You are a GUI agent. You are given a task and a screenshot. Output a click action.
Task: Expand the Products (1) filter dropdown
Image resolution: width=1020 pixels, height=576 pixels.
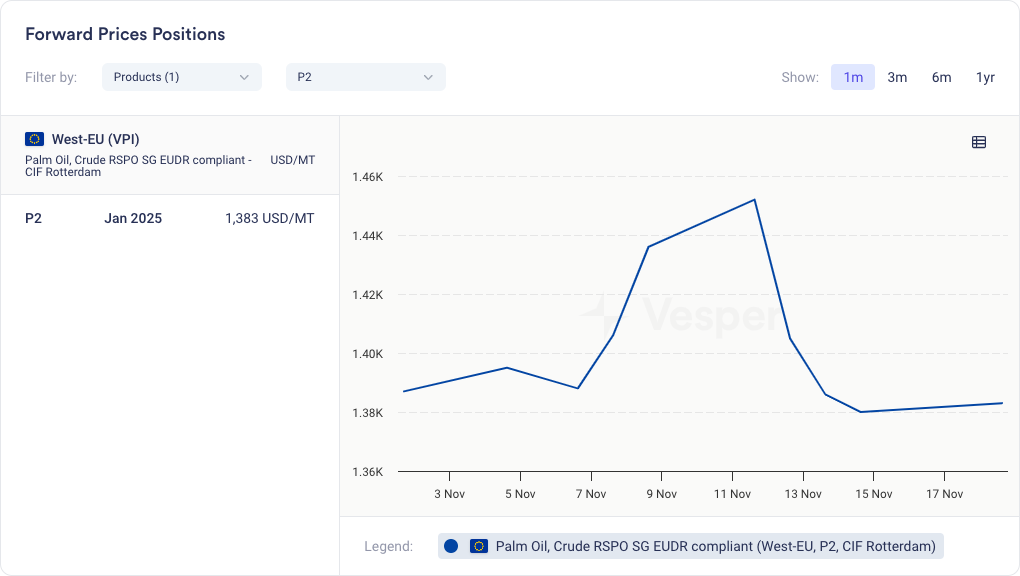181,77
